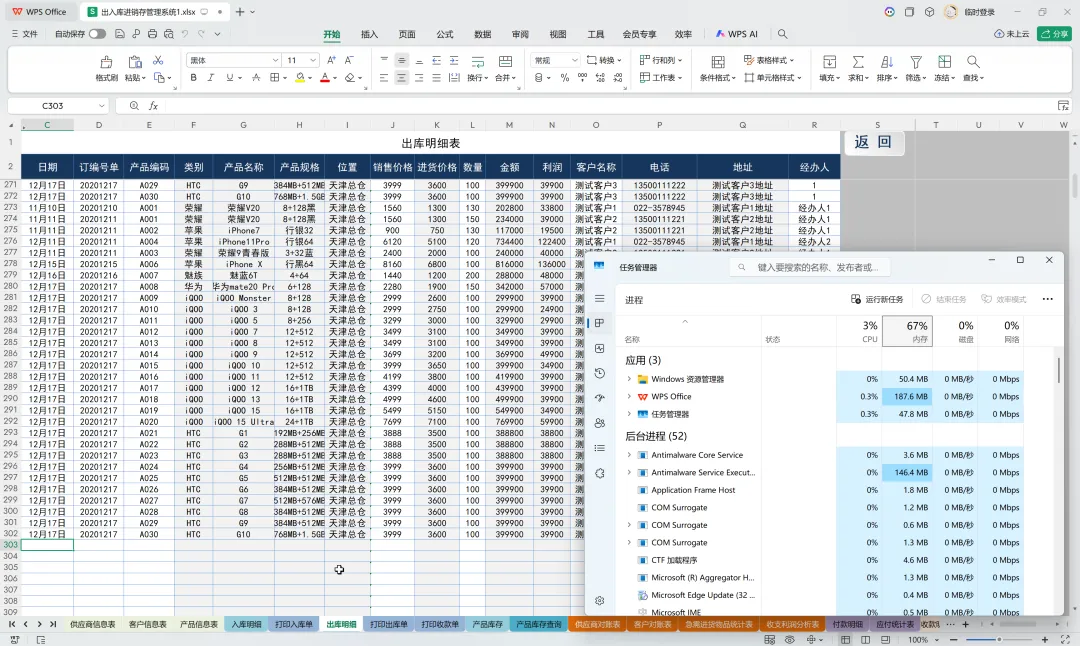Toggle the auto-save (自动保存) switch
The image size is (1080, 646).
click(97, 34)
